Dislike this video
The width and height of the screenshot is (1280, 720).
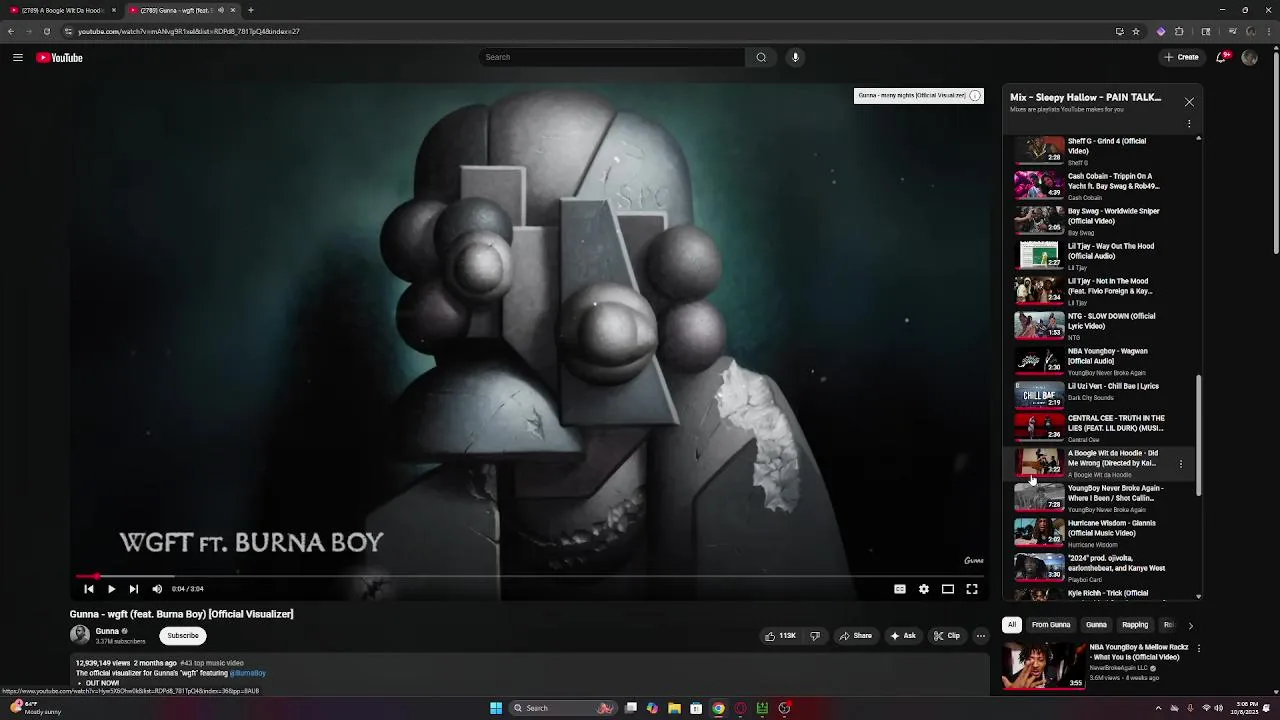point(815,636)
